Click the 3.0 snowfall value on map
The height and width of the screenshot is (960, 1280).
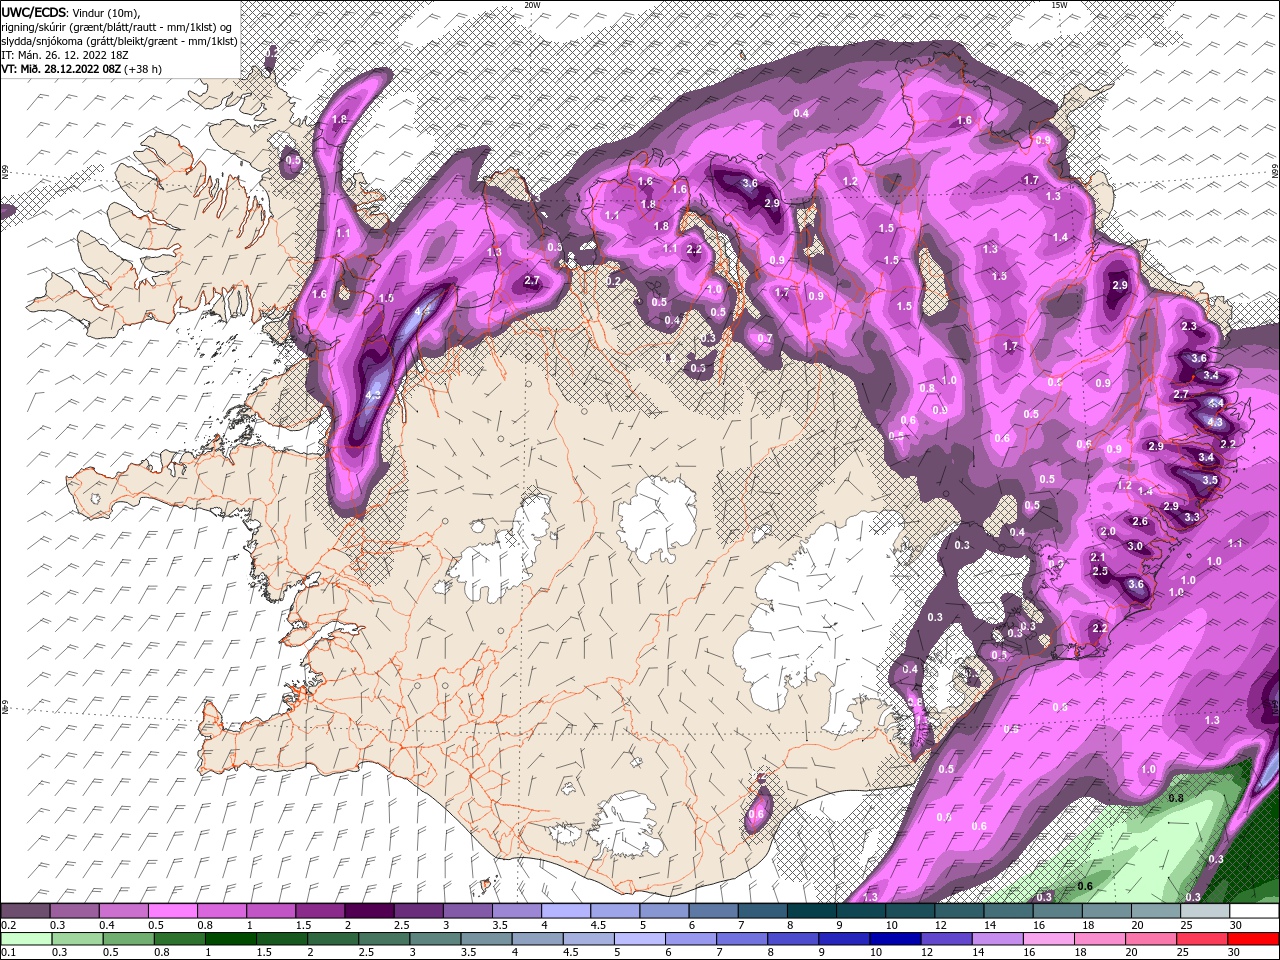click(1135, 546)
